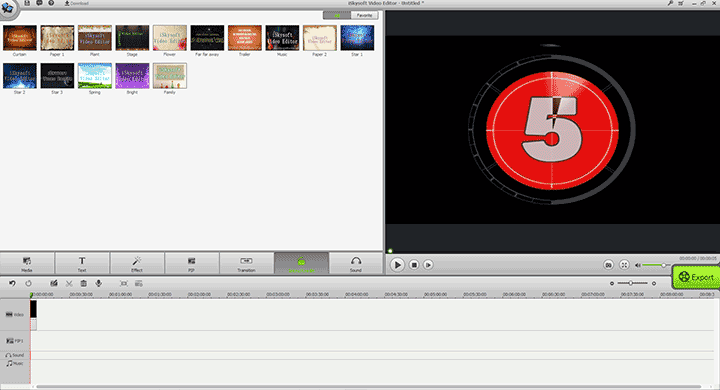Open the help question mark icon
The width and height of the screenshot is (720, 390).
tap(51, 3)
